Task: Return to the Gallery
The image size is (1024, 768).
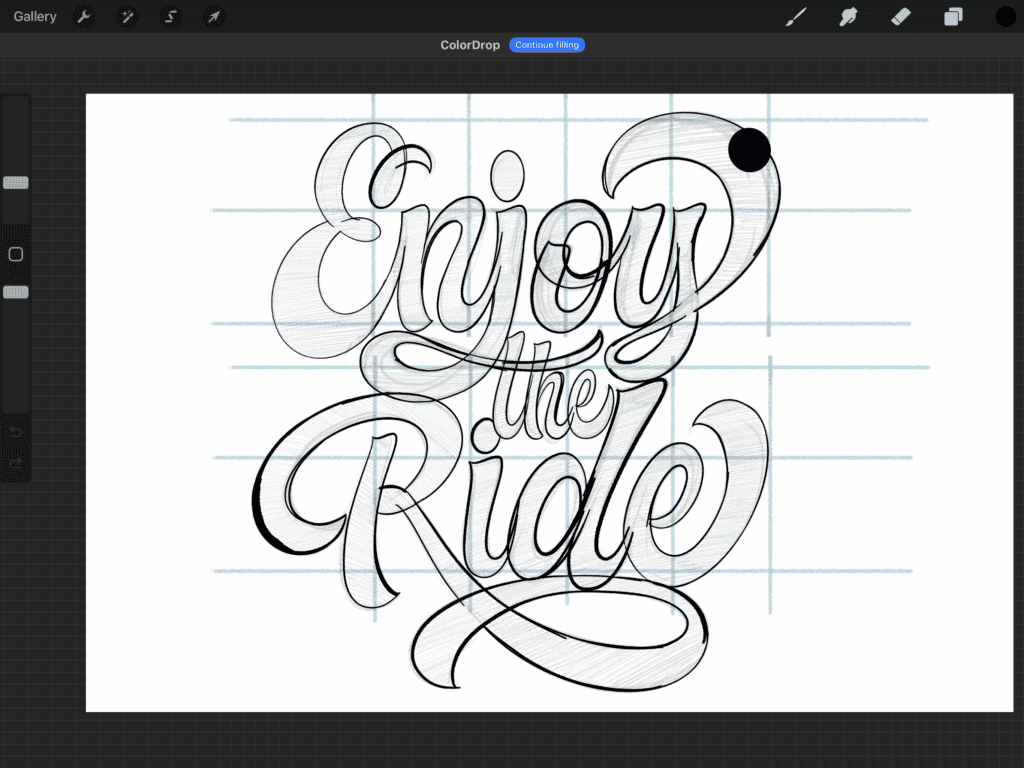Action: tap(35, 16)
